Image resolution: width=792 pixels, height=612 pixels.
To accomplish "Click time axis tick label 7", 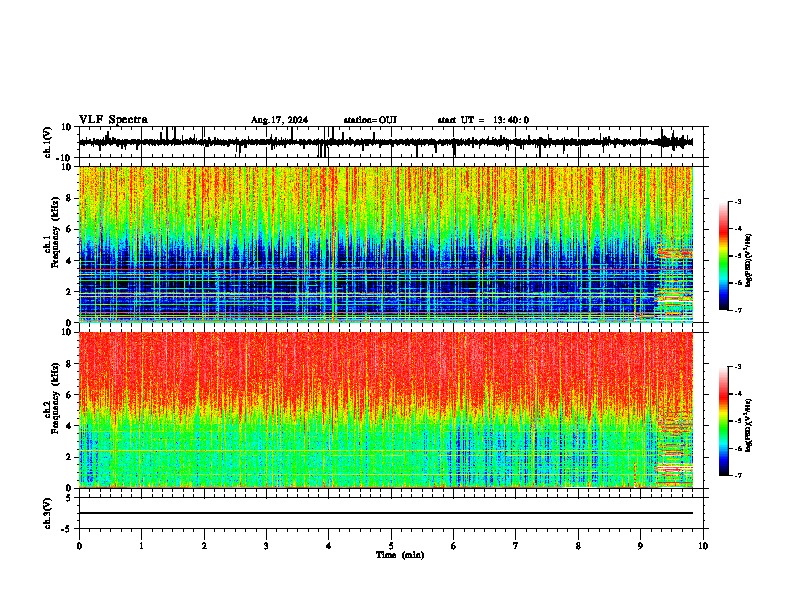I will pos(516,546).
